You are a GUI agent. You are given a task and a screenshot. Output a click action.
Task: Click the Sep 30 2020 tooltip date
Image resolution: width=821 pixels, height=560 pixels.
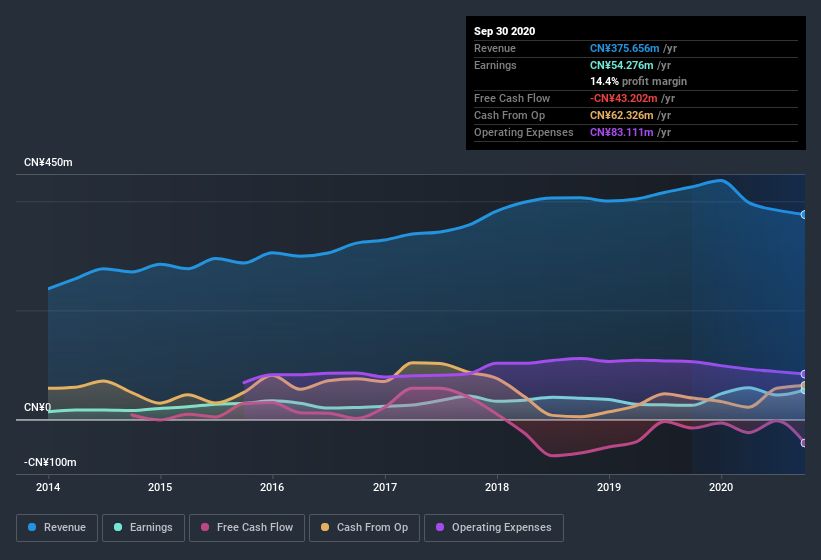[505, 31]
